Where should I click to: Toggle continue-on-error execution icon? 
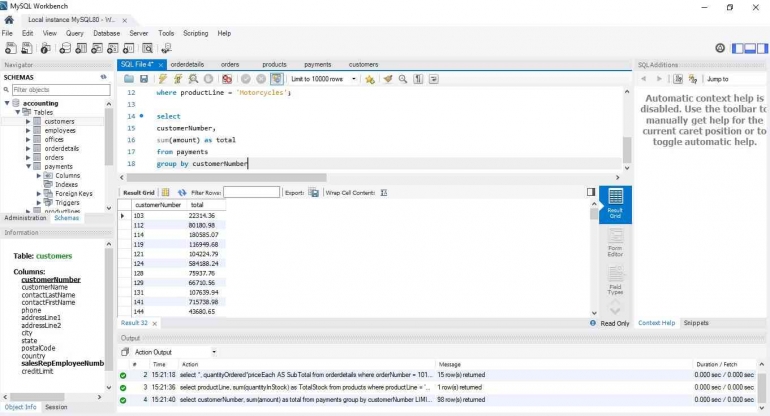click(x=226, y=79)
